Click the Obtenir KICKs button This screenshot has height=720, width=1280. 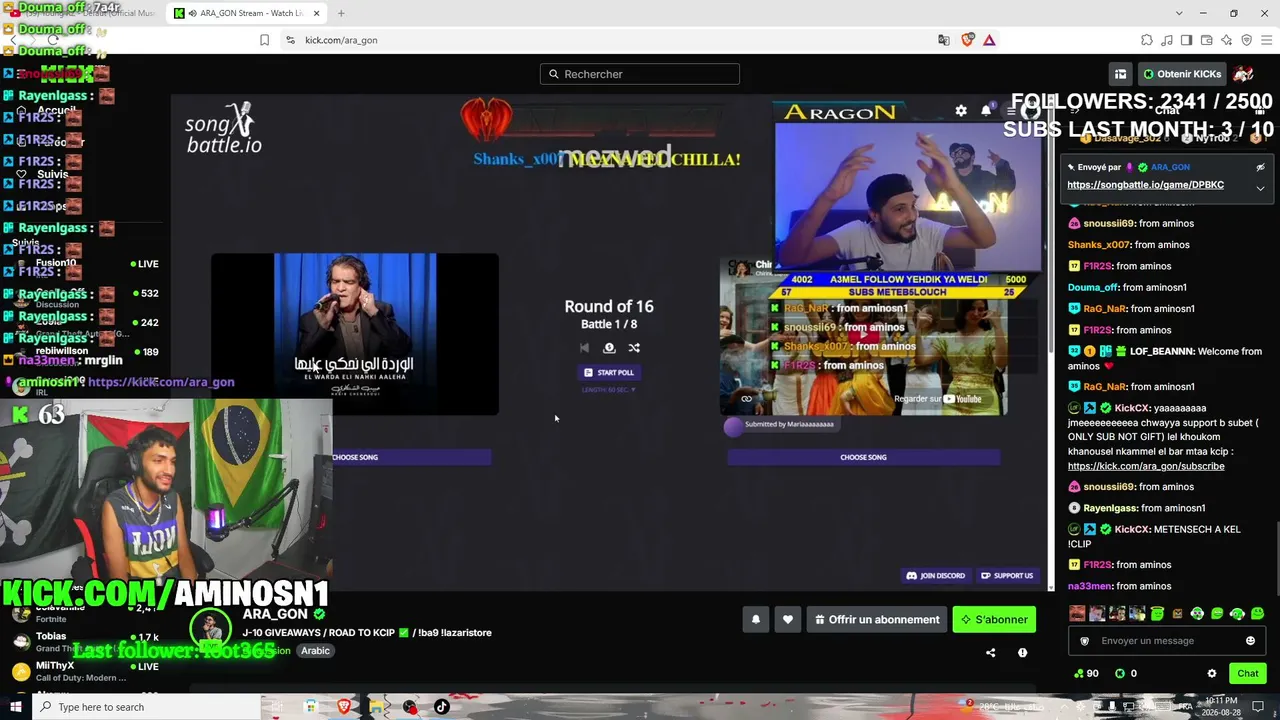[x=1182, y=74]
